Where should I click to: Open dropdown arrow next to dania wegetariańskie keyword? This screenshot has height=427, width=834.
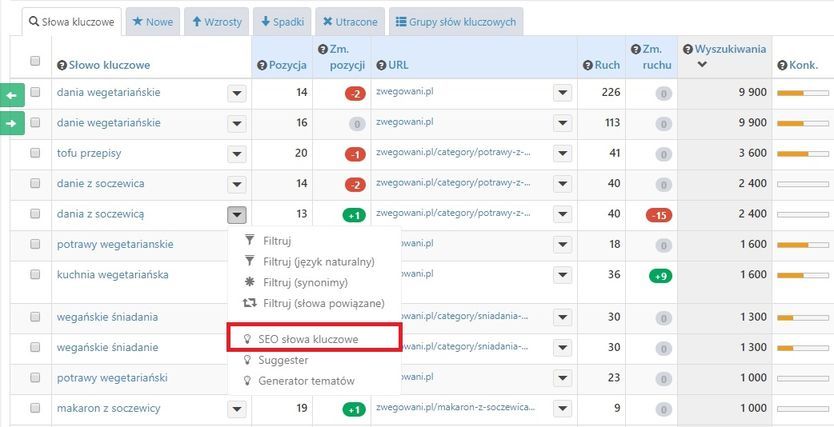tap(236, 94)
